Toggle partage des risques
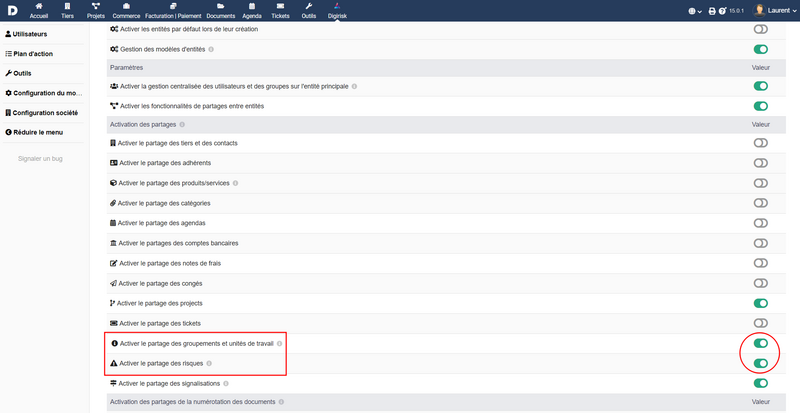The image size is (800, 413). 760,363
